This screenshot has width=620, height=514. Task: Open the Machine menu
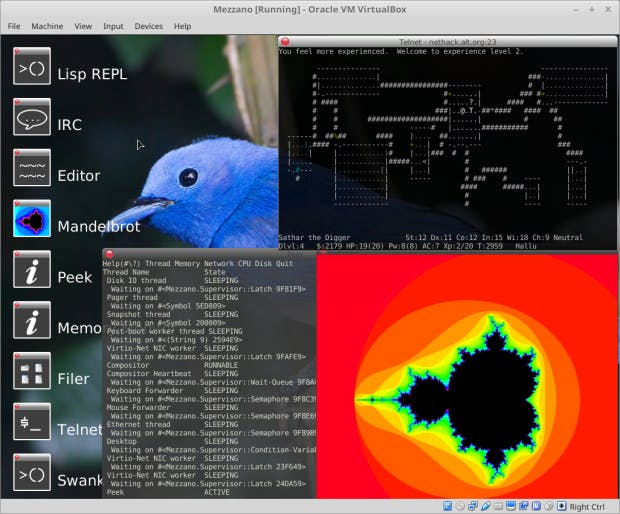pos(47,26)
